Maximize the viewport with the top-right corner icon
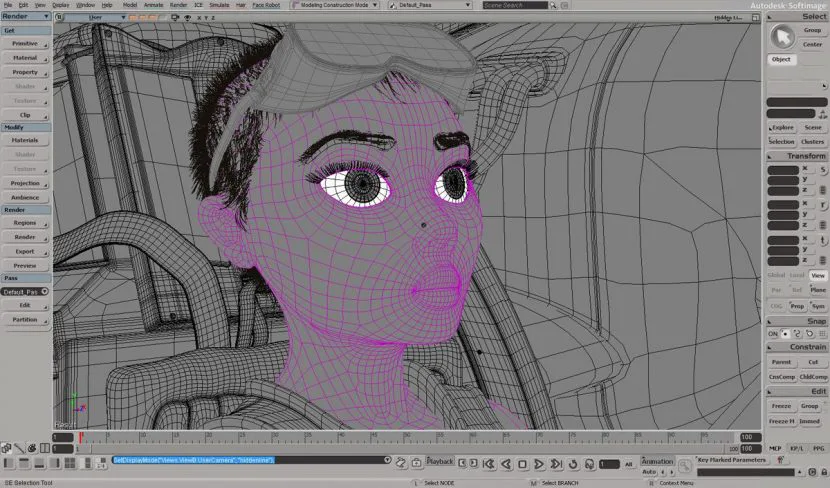The image size is (830, 488). (x=755, y=17)
